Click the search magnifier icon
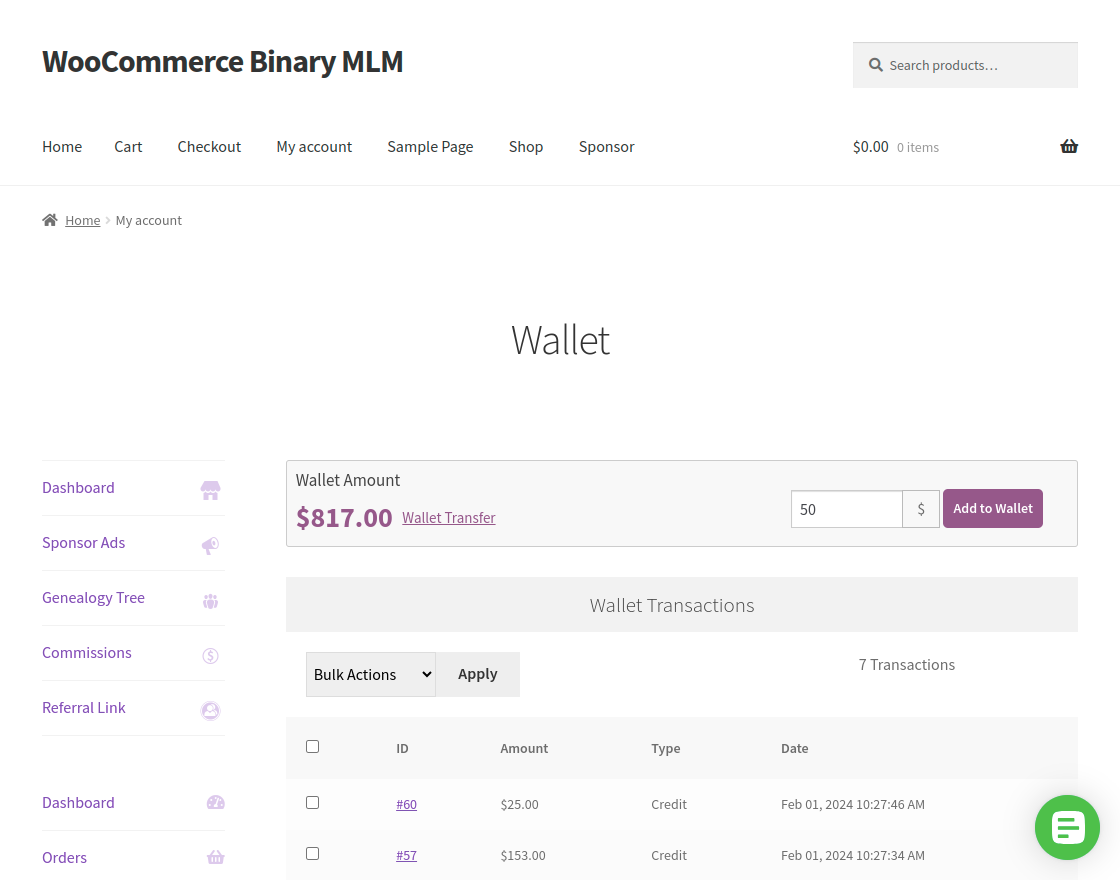 coord(875,64)
